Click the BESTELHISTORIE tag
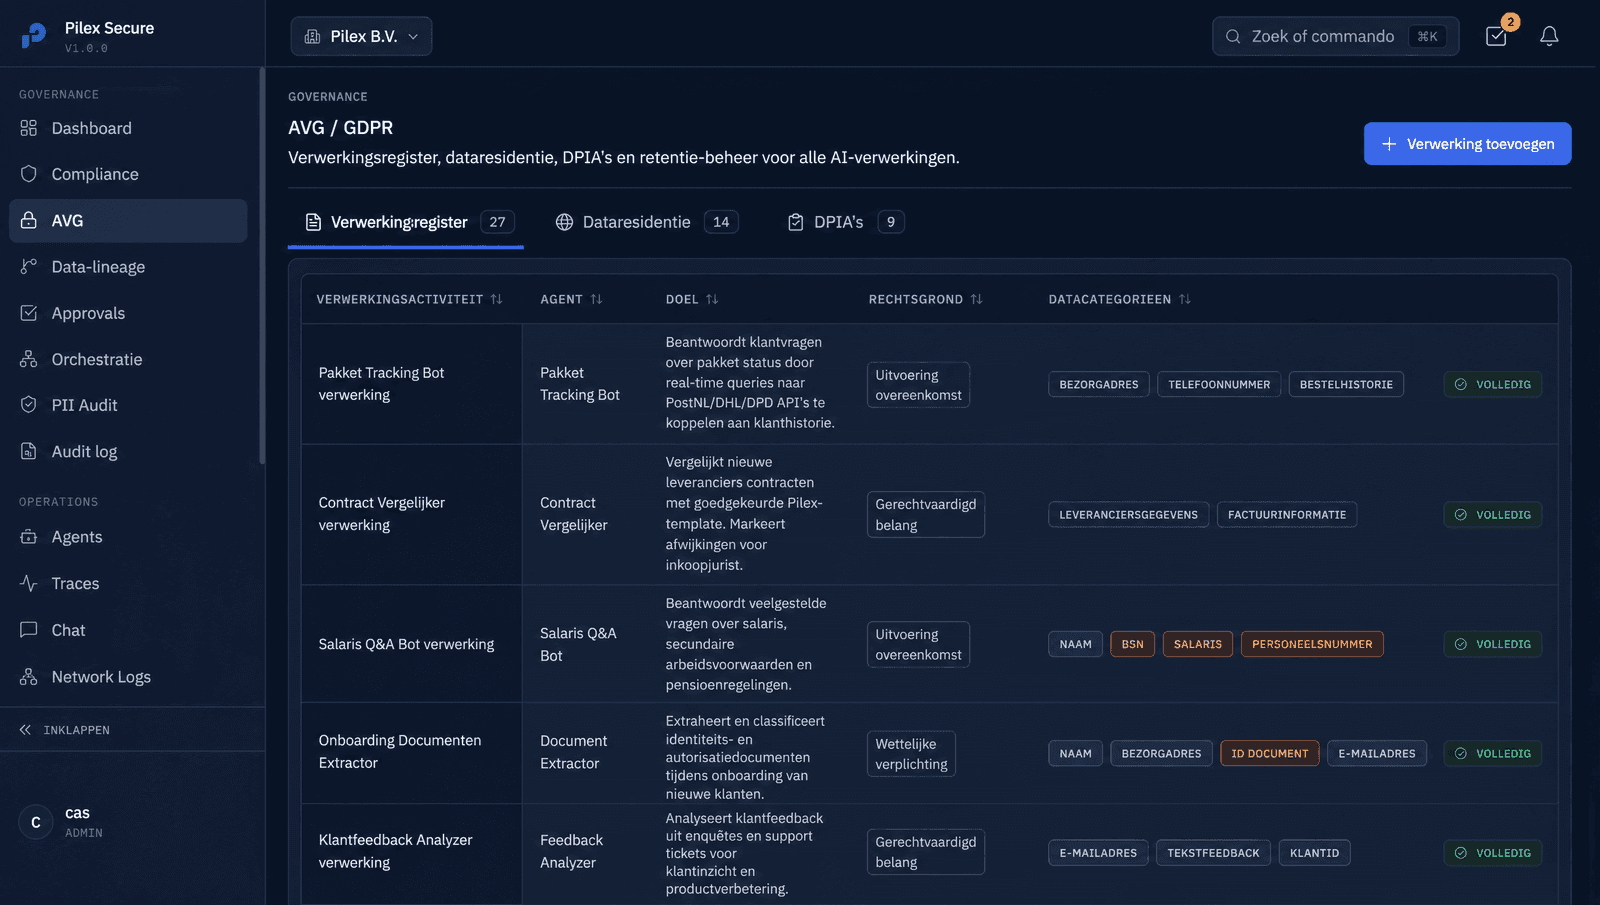This screenshot has height=905, width=1600. point(1346,384)
